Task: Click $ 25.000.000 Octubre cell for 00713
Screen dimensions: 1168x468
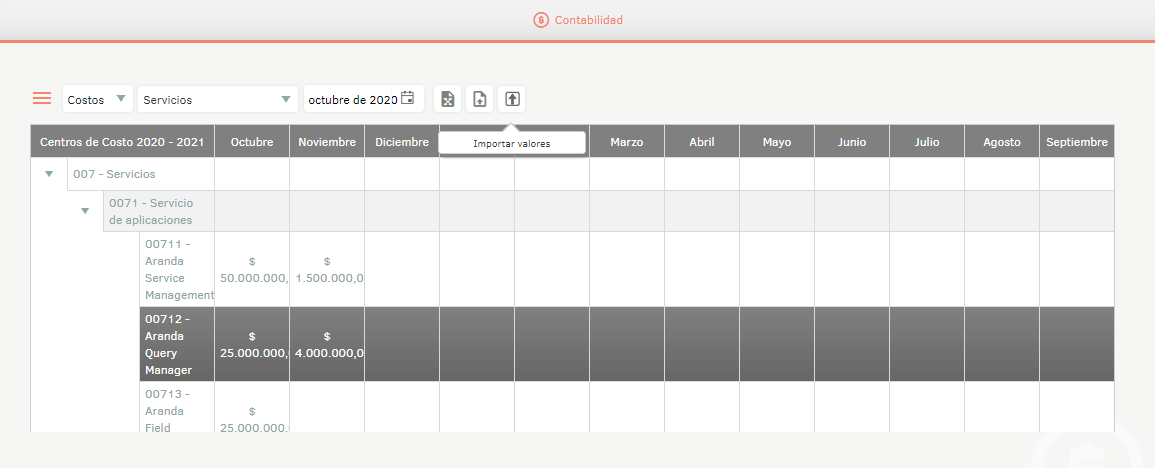Action: [252, 407]
